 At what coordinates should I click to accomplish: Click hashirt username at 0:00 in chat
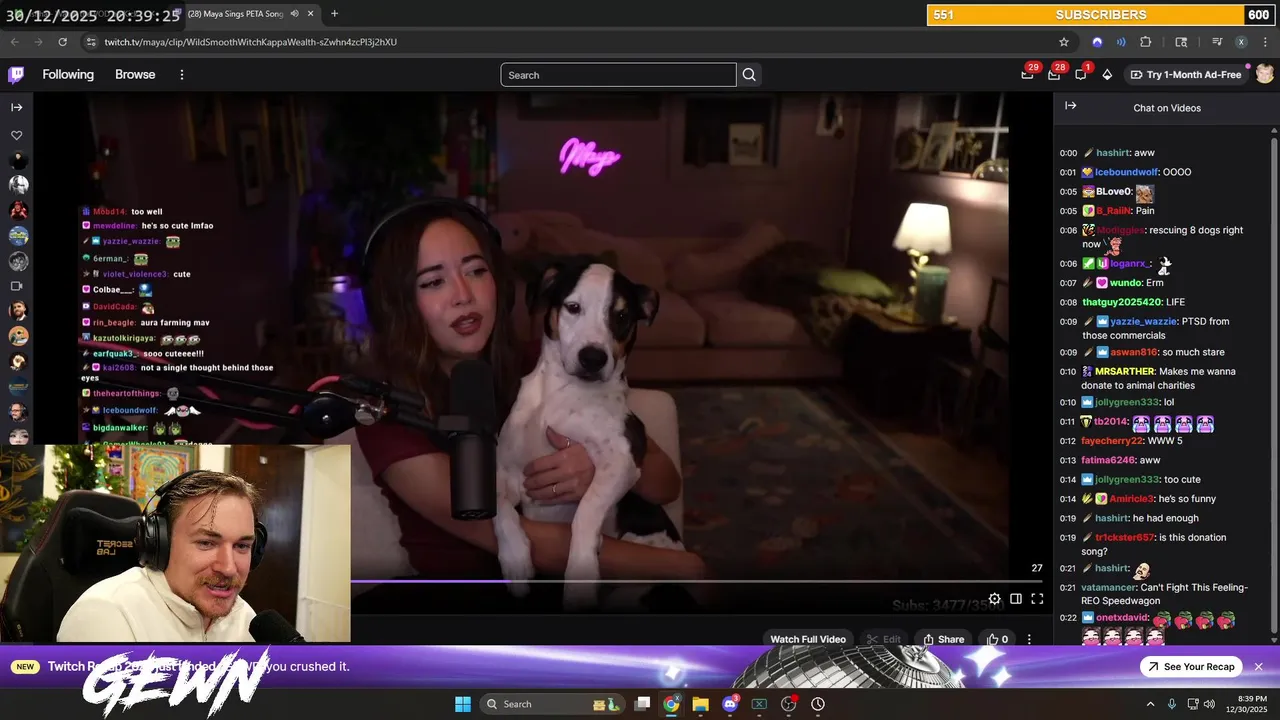point(1113,153)
